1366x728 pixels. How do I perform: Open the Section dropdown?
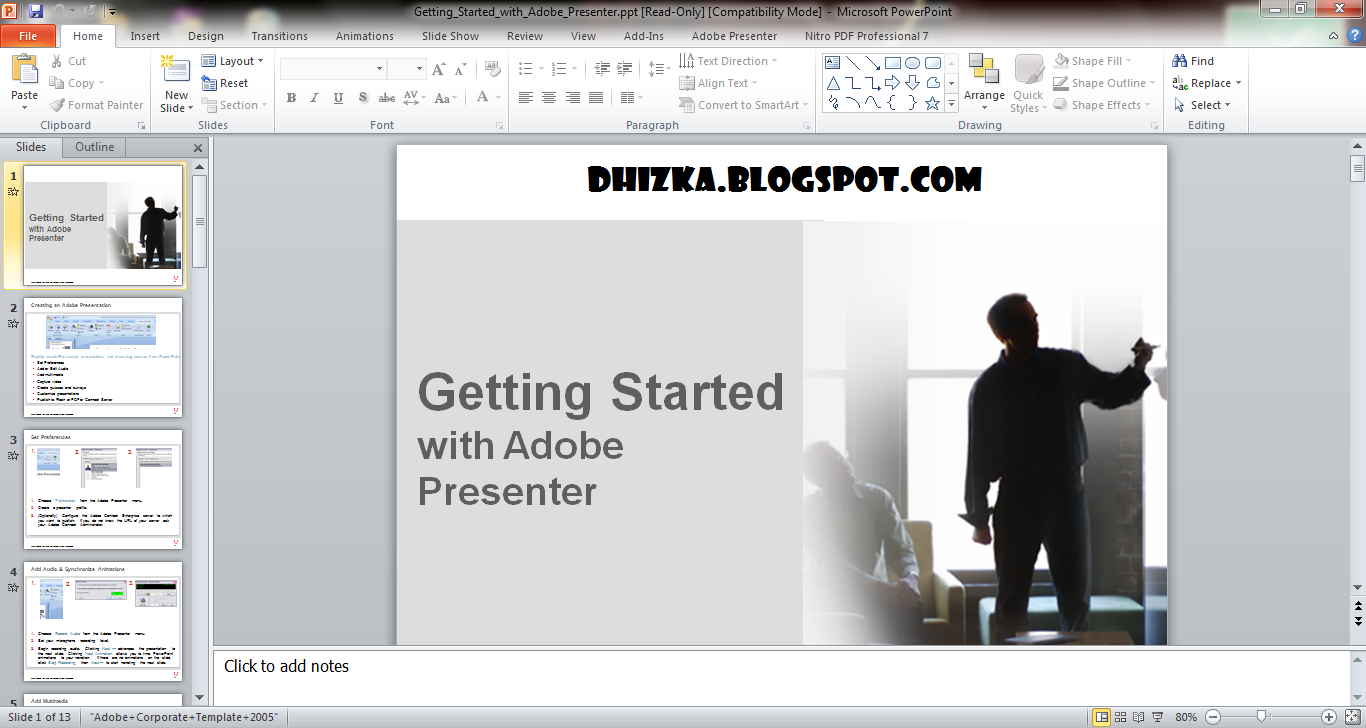tap(235, 105)
